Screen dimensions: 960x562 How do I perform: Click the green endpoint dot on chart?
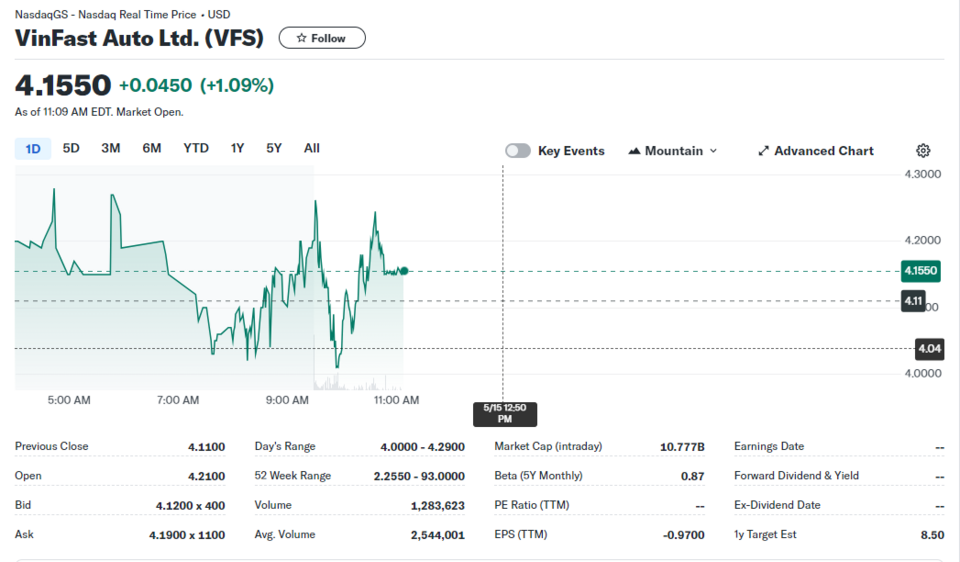coord(404,271)
